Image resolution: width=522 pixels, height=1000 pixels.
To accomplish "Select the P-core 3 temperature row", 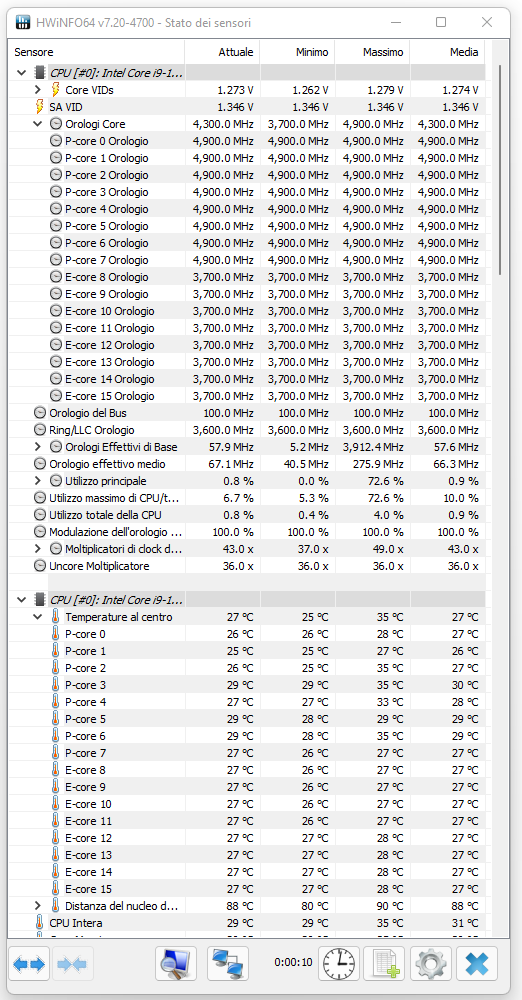I will 247,685.
